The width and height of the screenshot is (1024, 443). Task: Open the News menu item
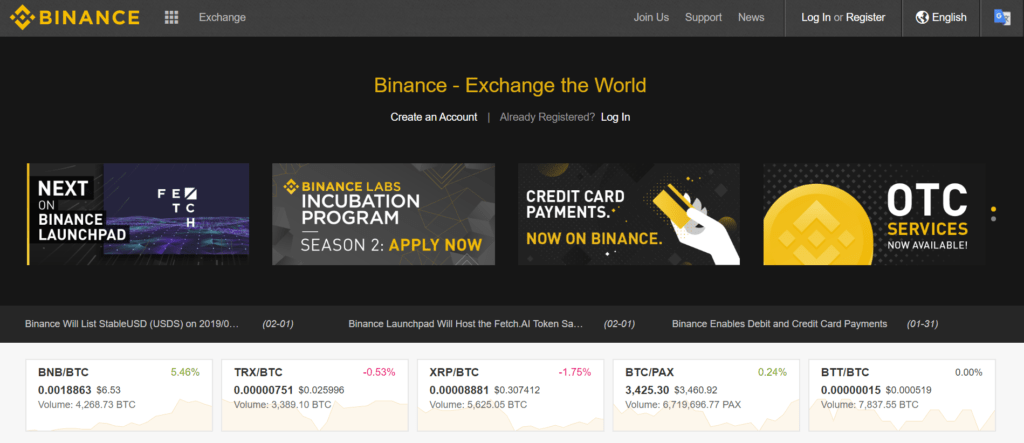coord(751,18)
